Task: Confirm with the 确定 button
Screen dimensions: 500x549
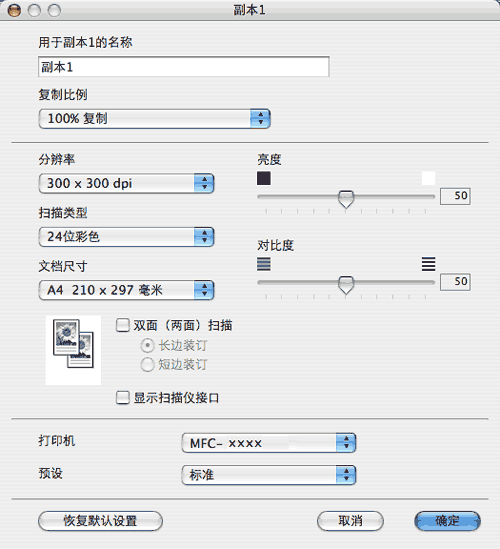Action: coord(447,521)
